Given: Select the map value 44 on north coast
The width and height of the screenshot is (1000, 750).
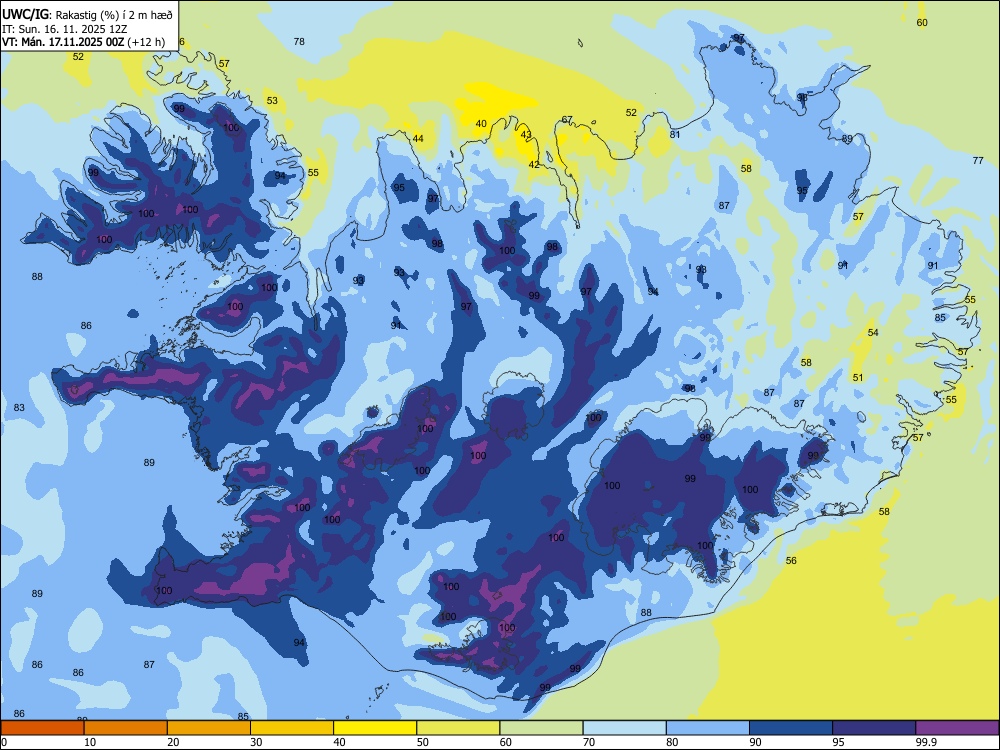Looking at the screenshot, I should click(418, 138).
